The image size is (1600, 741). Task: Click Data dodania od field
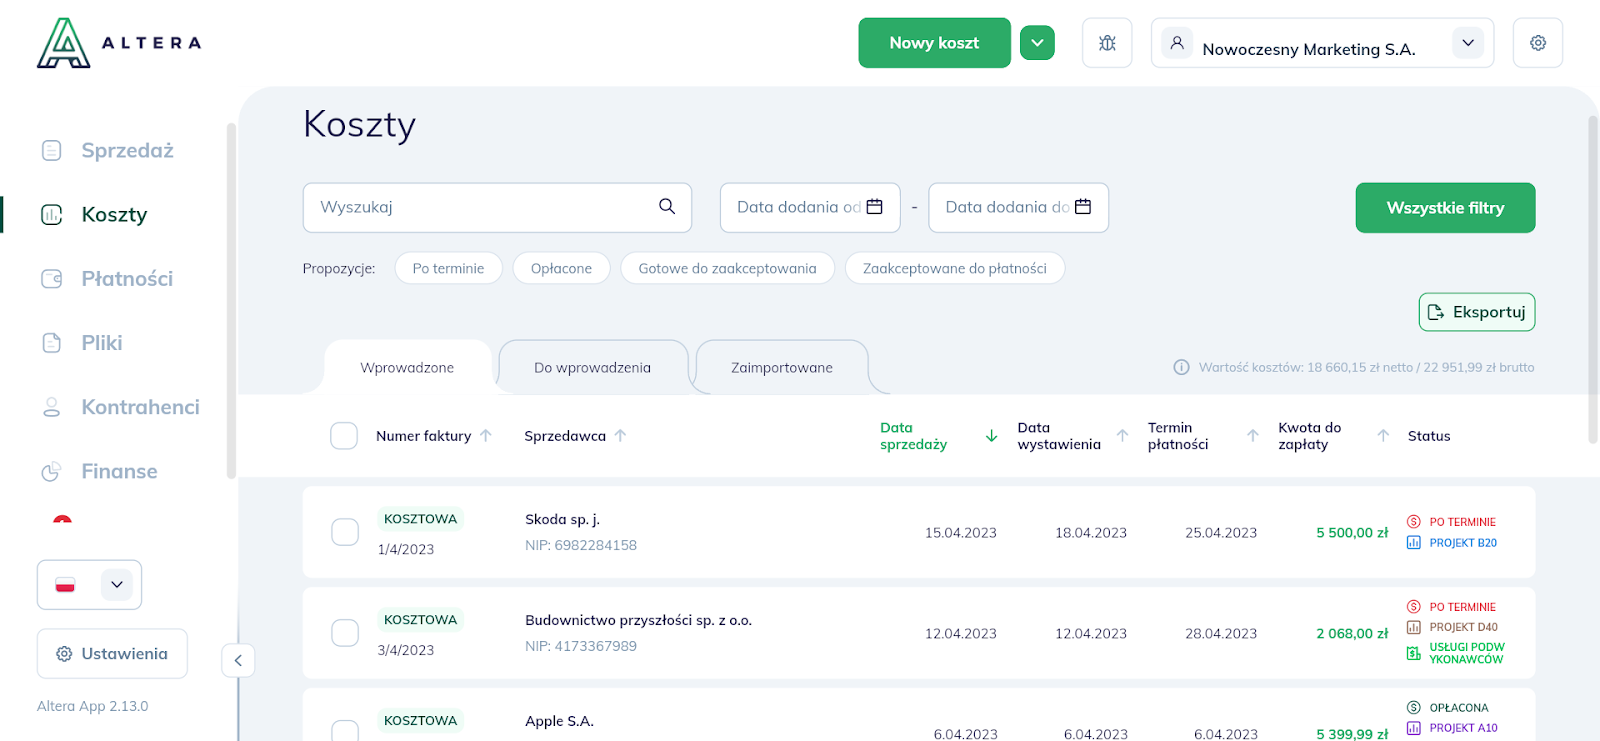pyautogui.click(x=810, y=207)
